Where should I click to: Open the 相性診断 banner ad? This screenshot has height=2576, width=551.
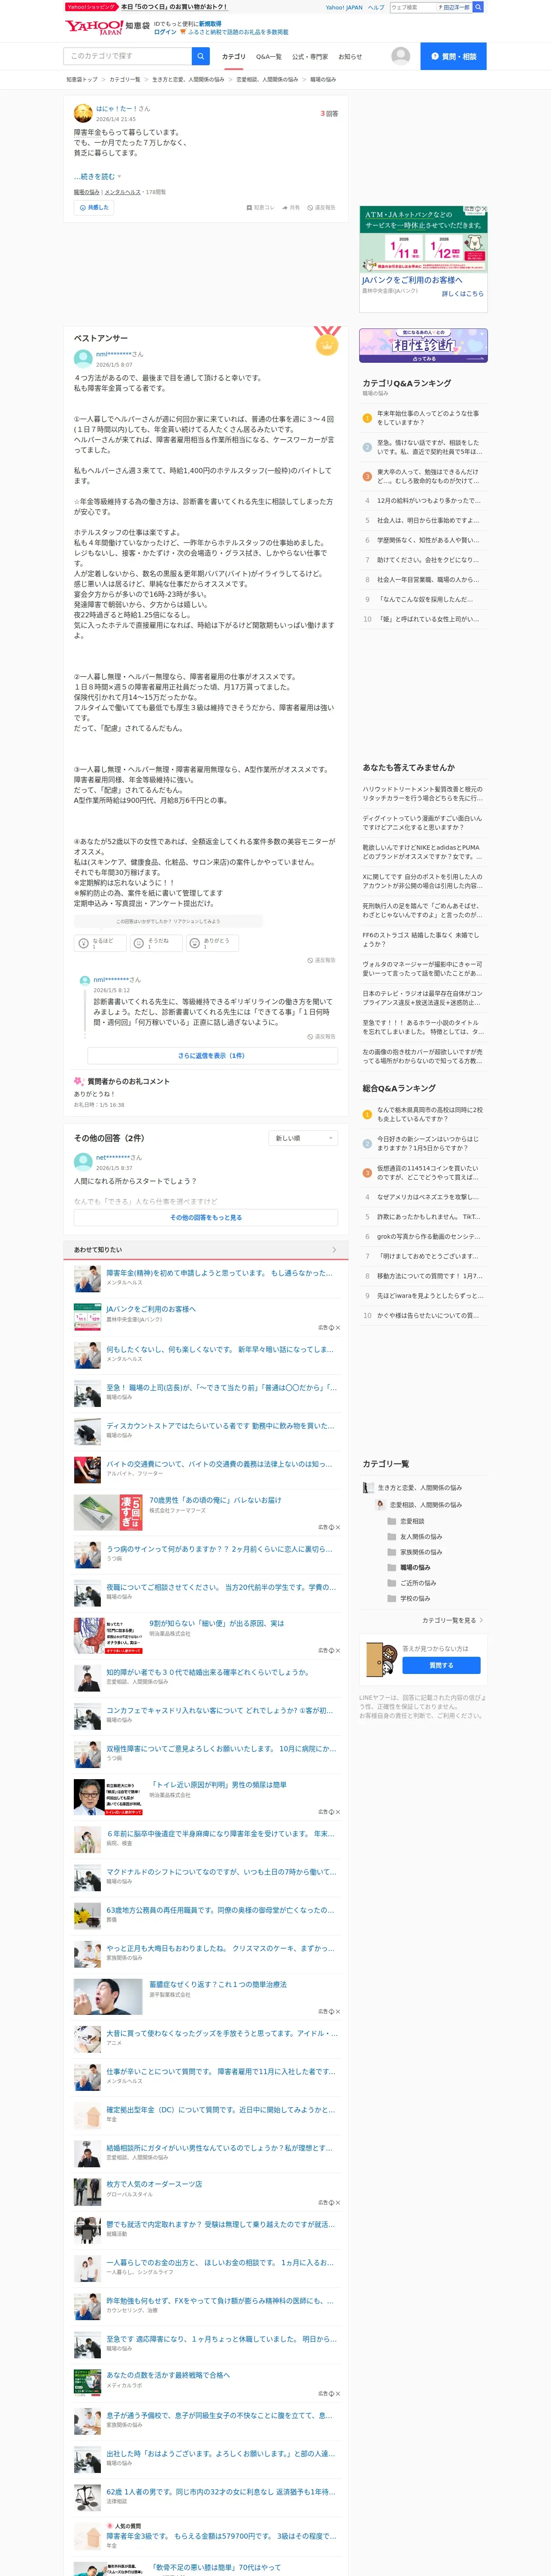click(423, 346)
